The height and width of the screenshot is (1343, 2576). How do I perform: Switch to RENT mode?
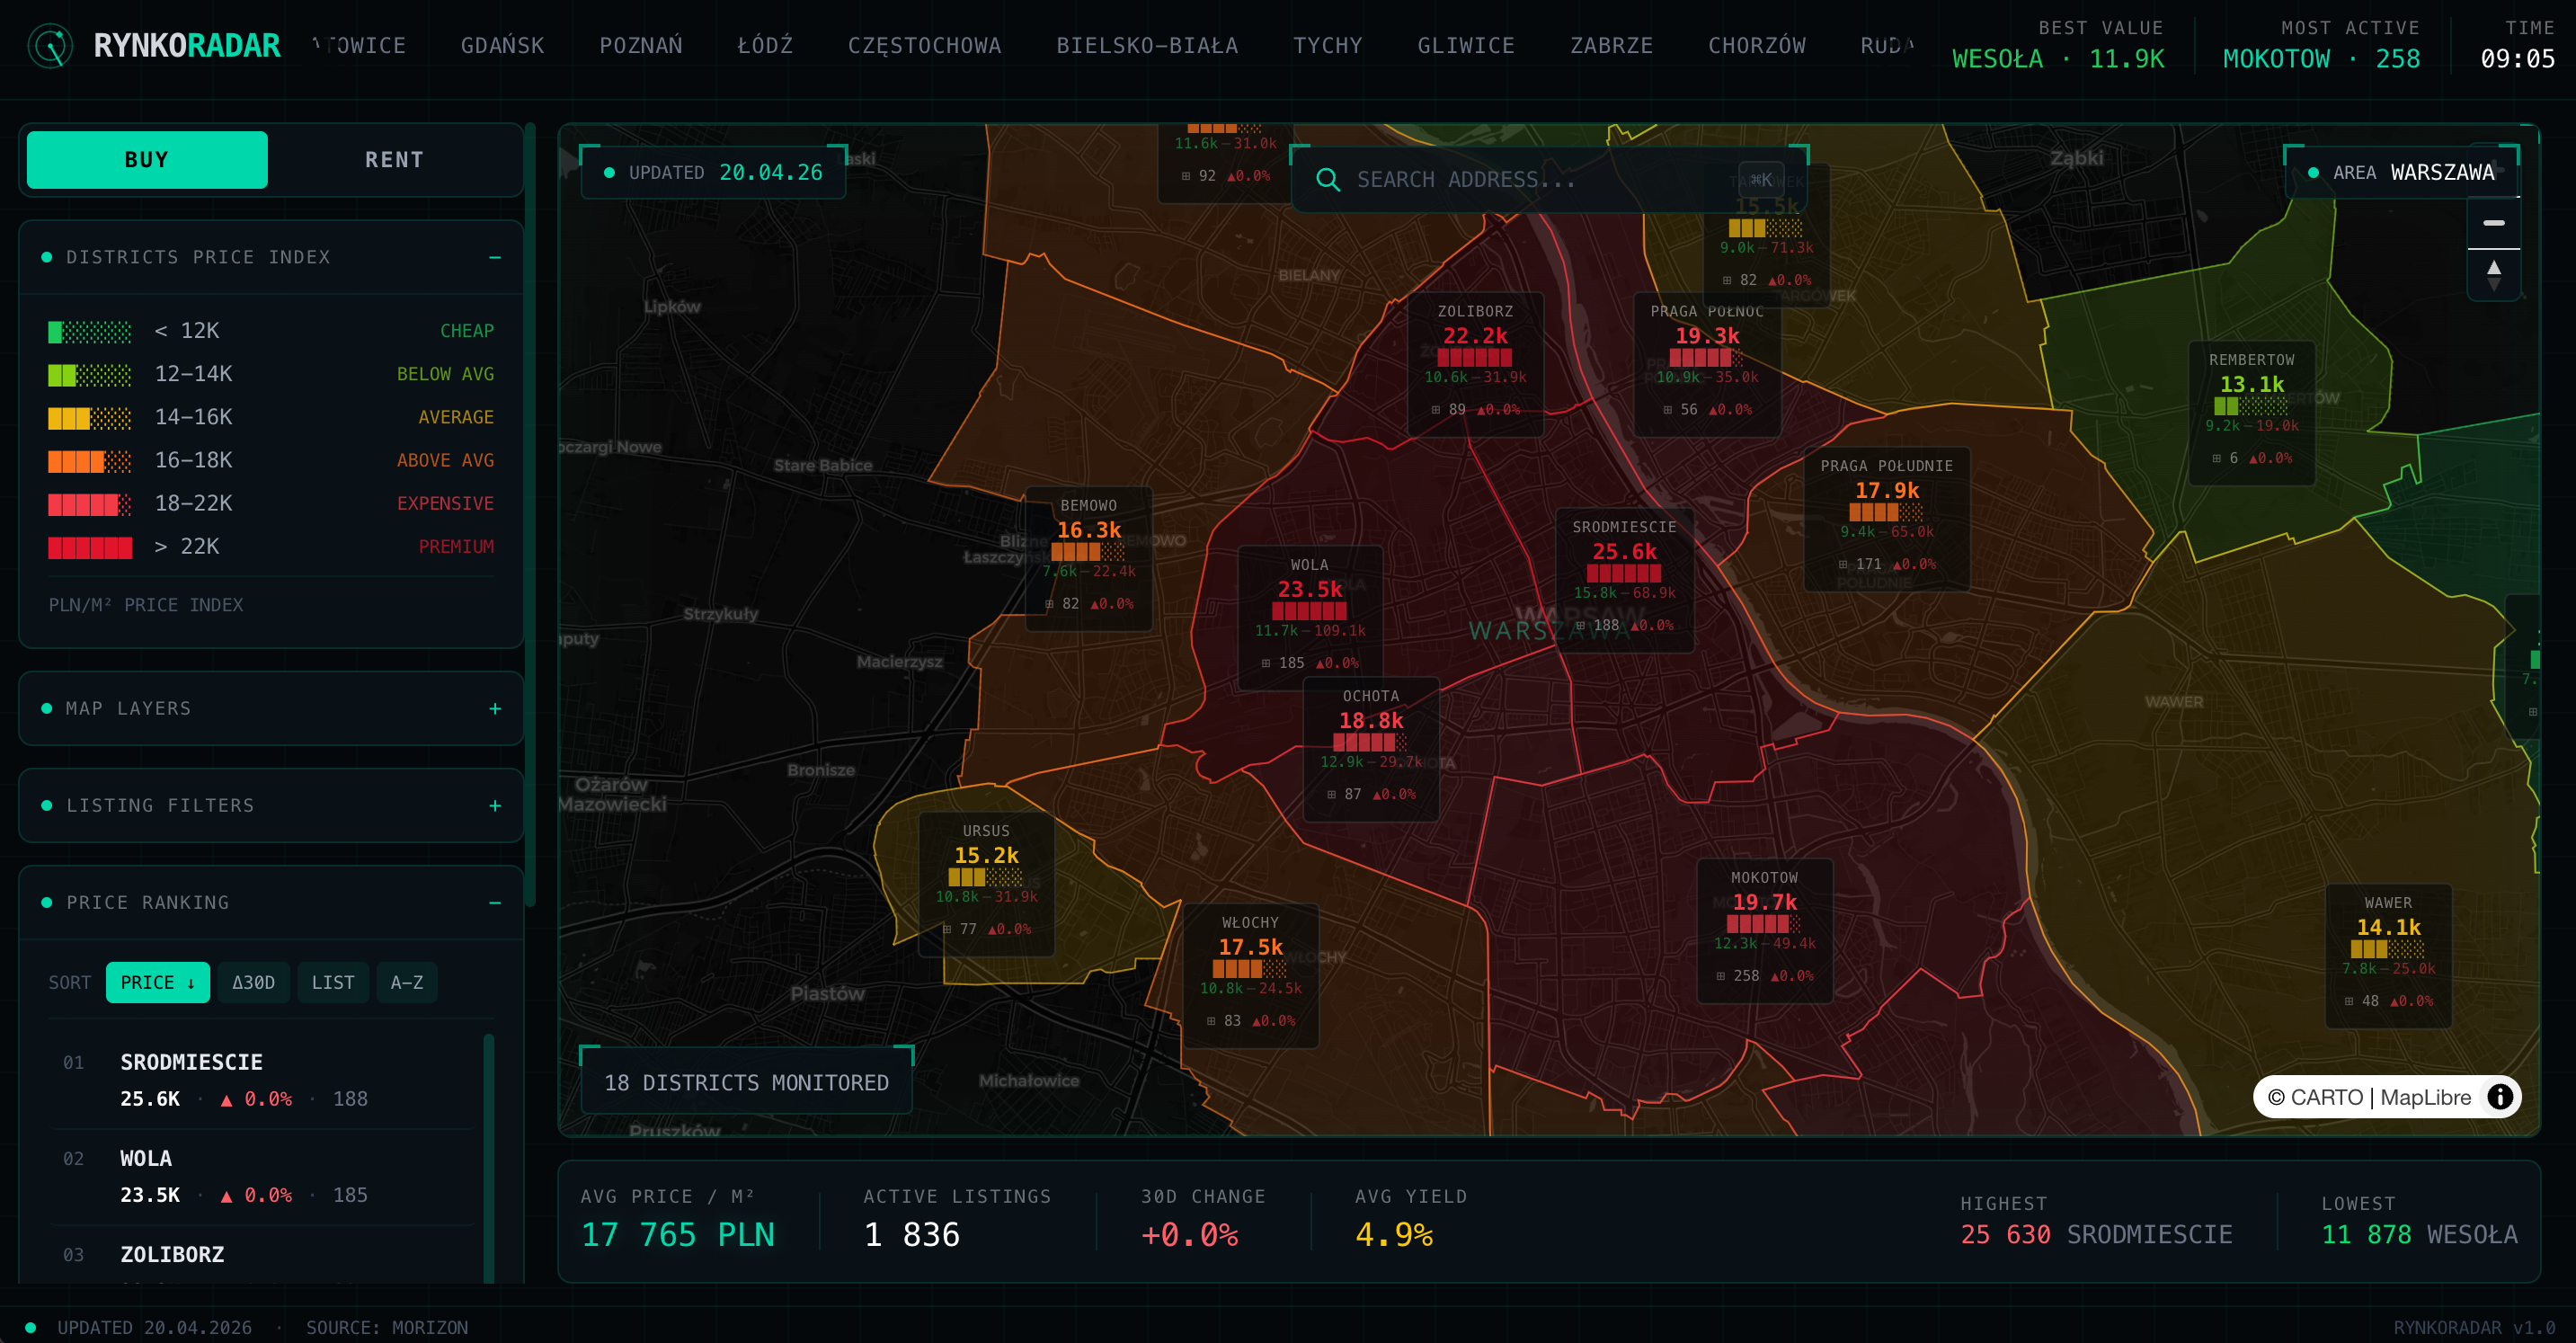click(x=394, y=160)
